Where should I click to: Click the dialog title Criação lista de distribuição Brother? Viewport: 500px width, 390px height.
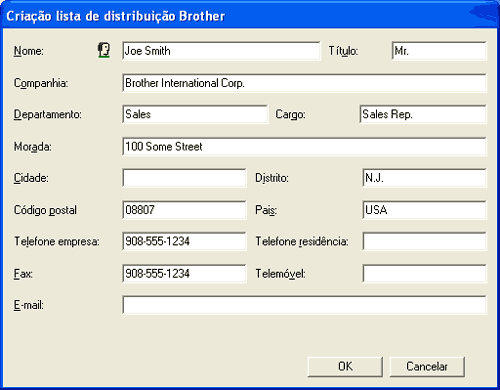pyautogui.click(x=116, y=16)
